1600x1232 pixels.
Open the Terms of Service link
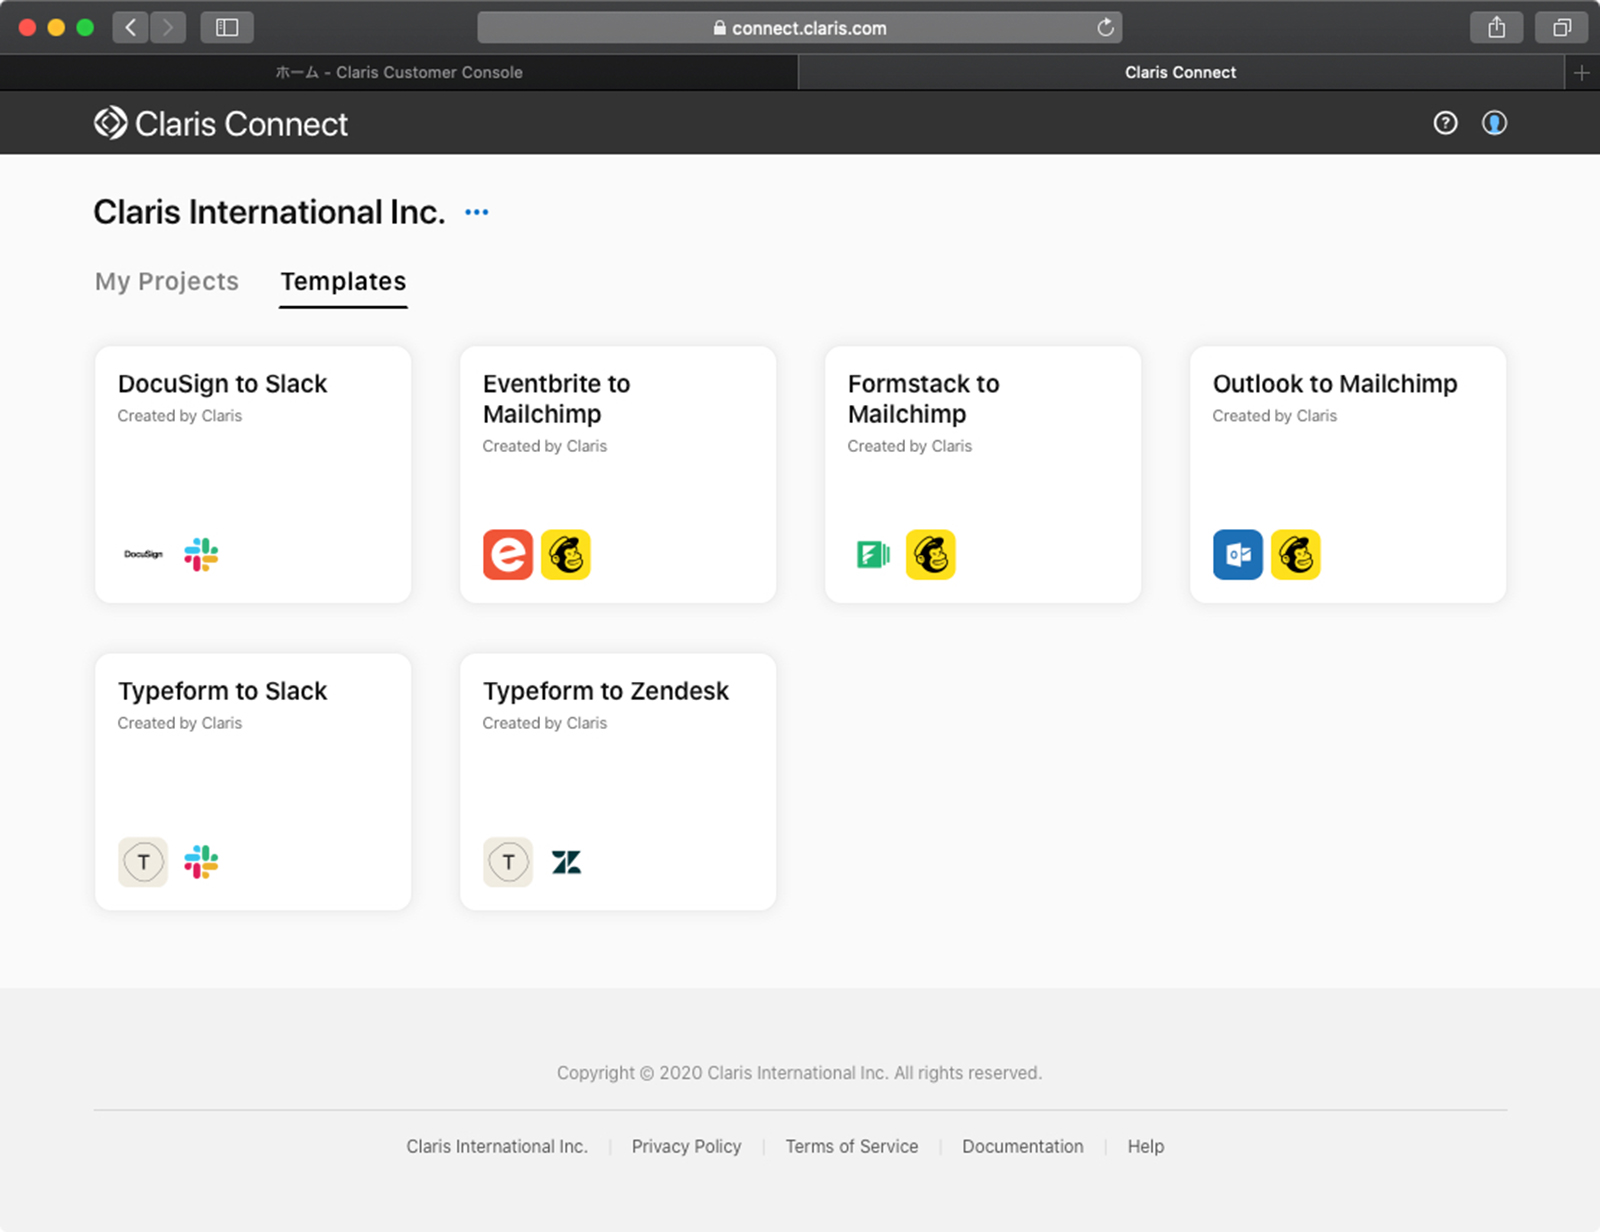(x=851, y=1146)
